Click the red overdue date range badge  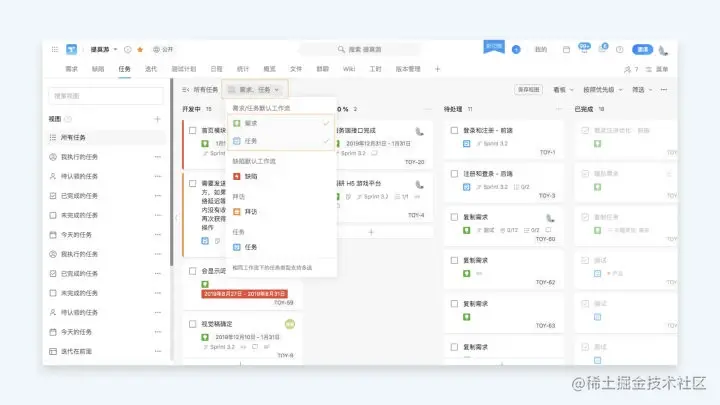point(244,294)
